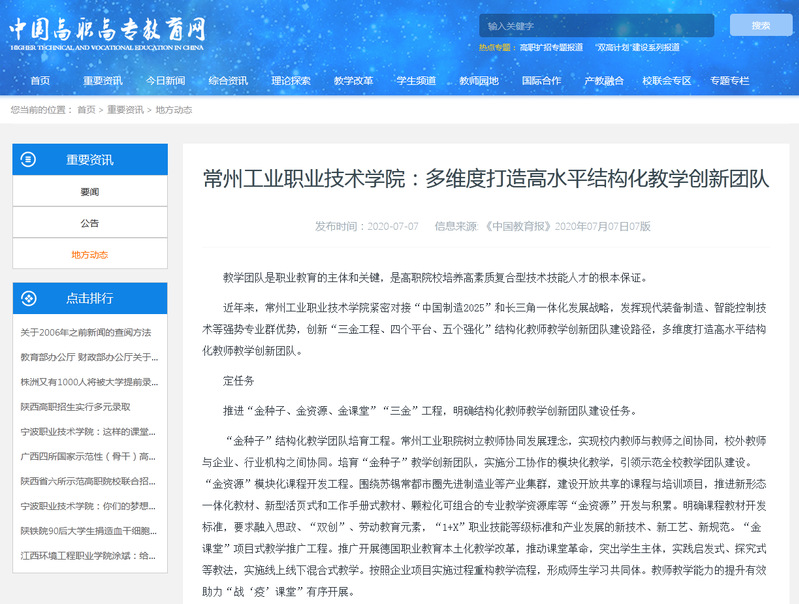Go to 今日新闻 in the navigation bar
Viewport: 799px width, 604px height.
pyautogui.click(x=165, y=81)
